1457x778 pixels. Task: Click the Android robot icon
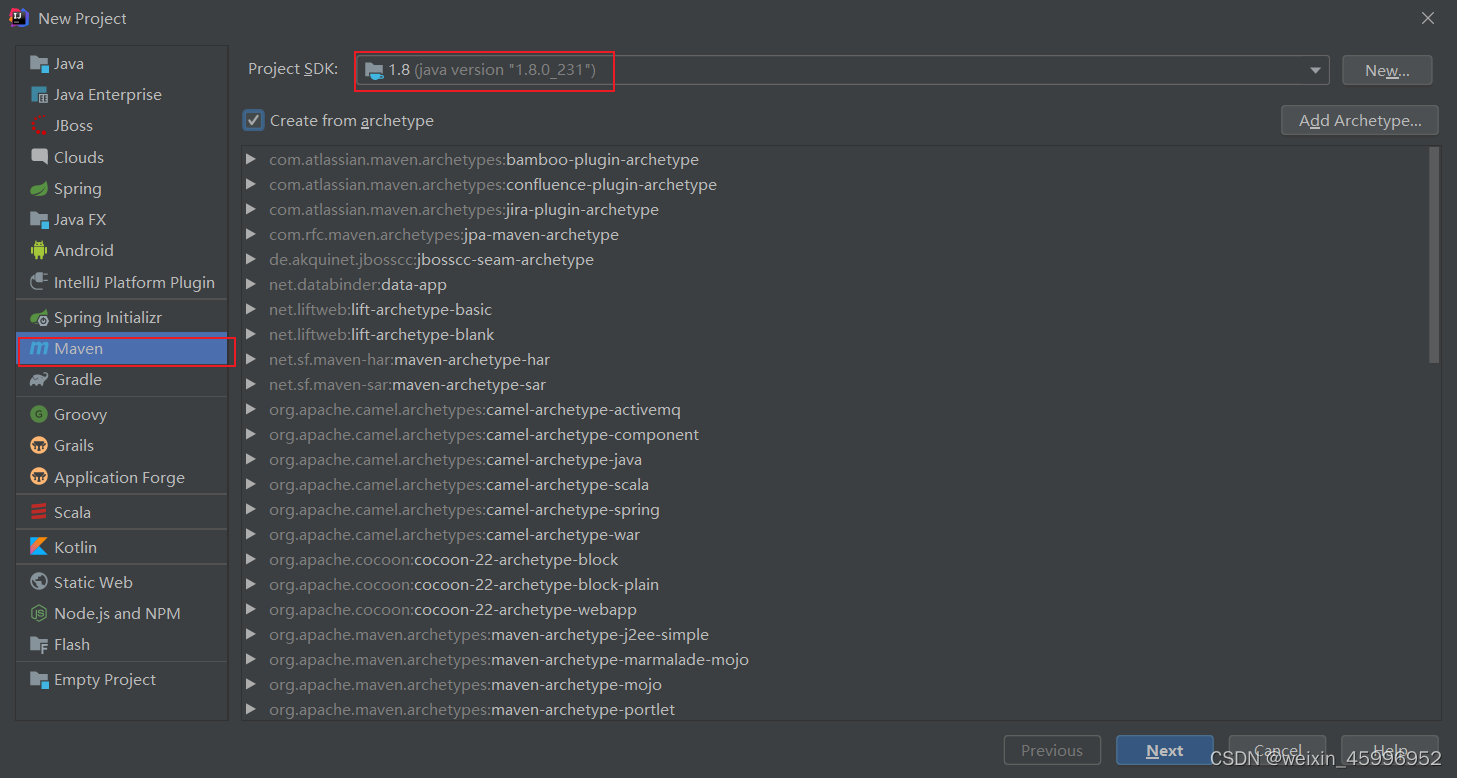coord(39,250)
